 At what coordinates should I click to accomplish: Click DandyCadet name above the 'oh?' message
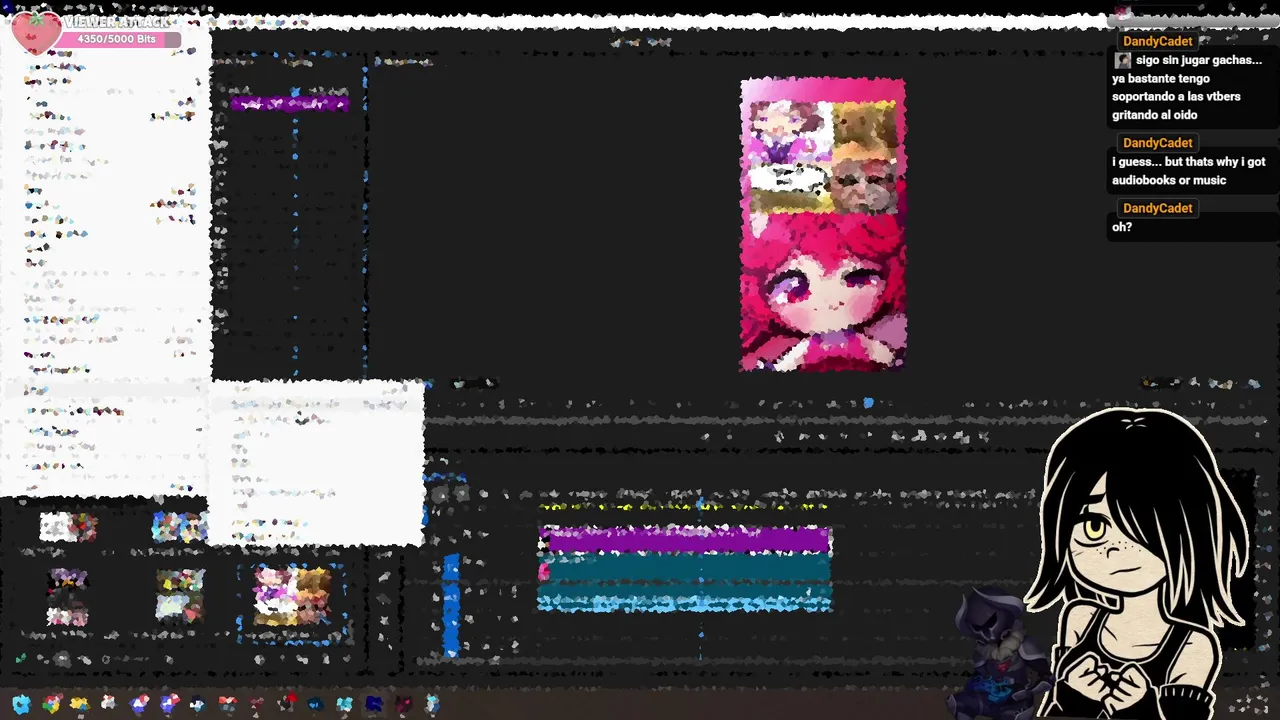(x=1157, y=208)
